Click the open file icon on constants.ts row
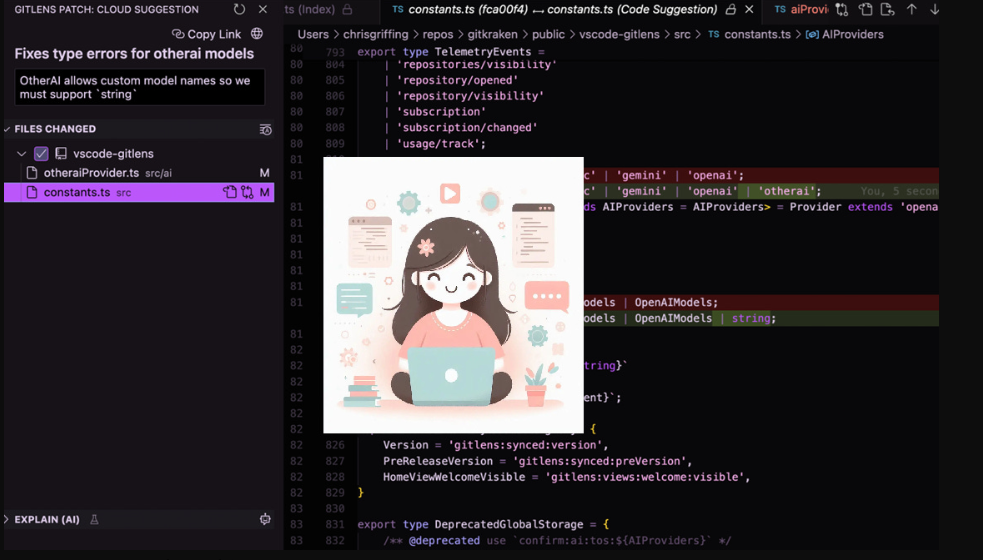Screen dimensions: 983x560 coord(229,192)
